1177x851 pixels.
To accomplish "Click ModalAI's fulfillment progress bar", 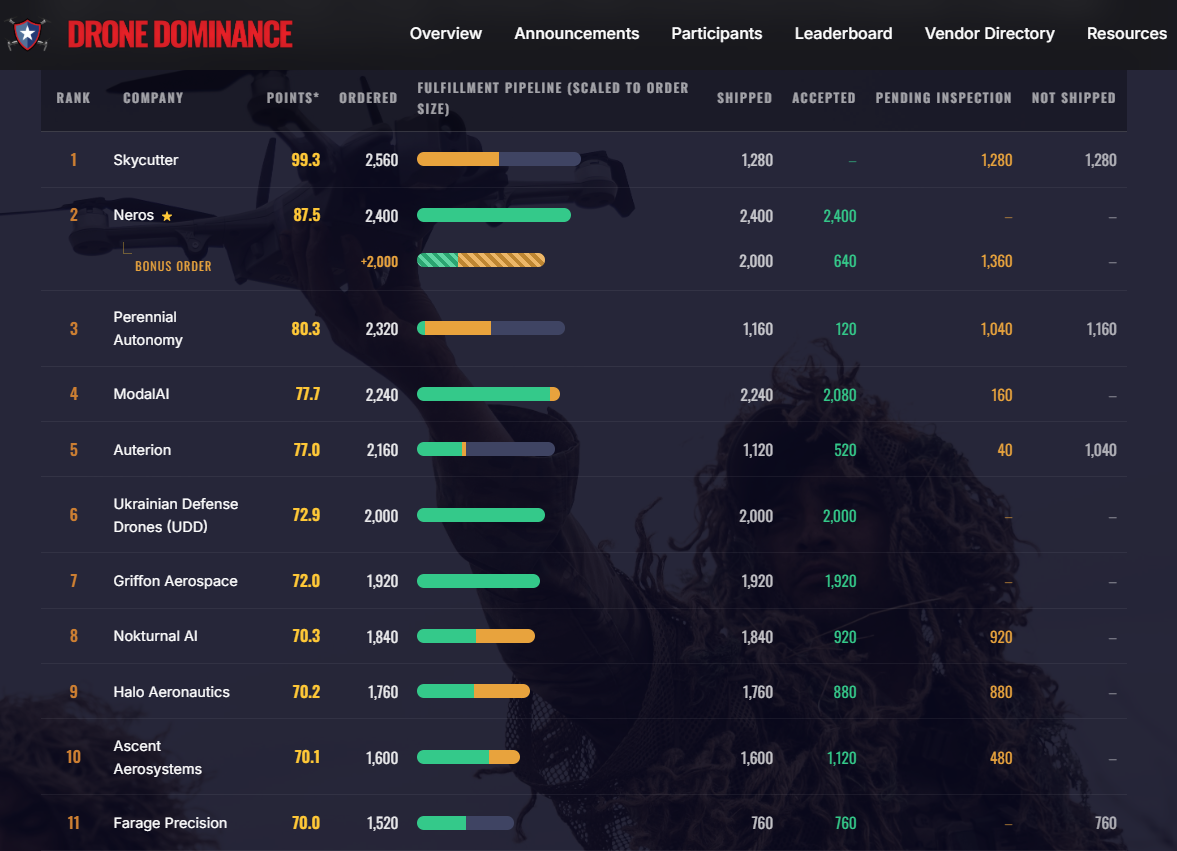I will pyautogui.click(x=489, y=394).
